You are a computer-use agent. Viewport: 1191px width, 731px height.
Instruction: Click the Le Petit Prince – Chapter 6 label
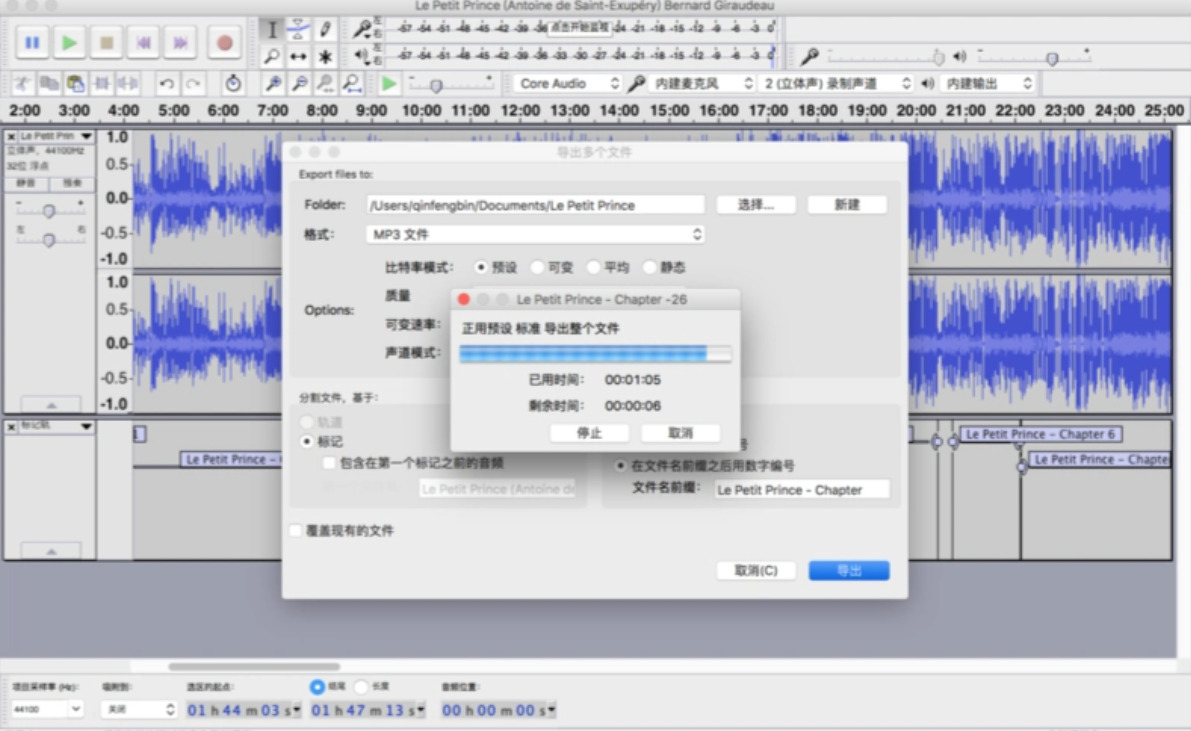click(x=1040, y=434)
